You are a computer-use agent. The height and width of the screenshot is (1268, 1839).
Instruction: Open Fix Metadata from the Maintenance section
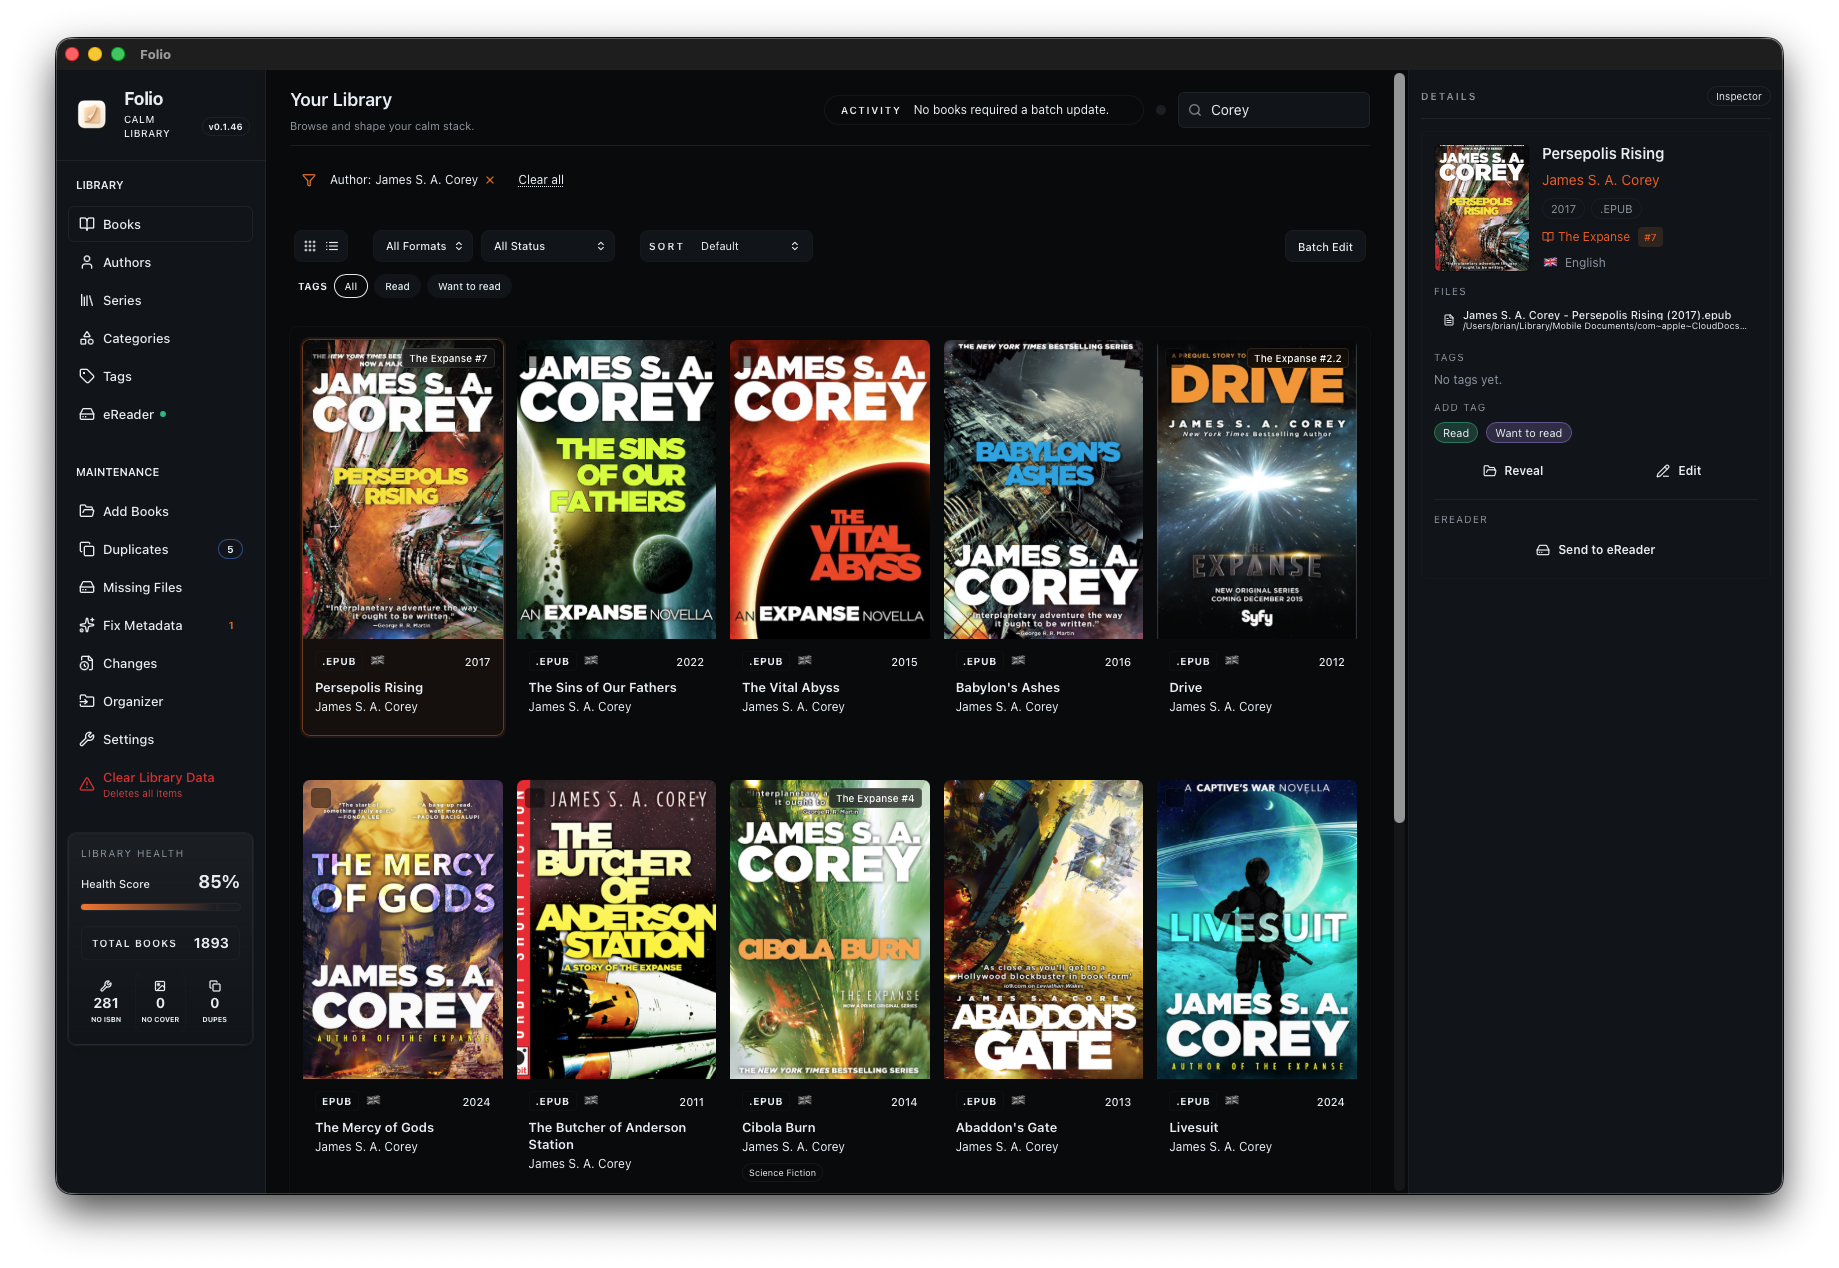tap(140, 625)
